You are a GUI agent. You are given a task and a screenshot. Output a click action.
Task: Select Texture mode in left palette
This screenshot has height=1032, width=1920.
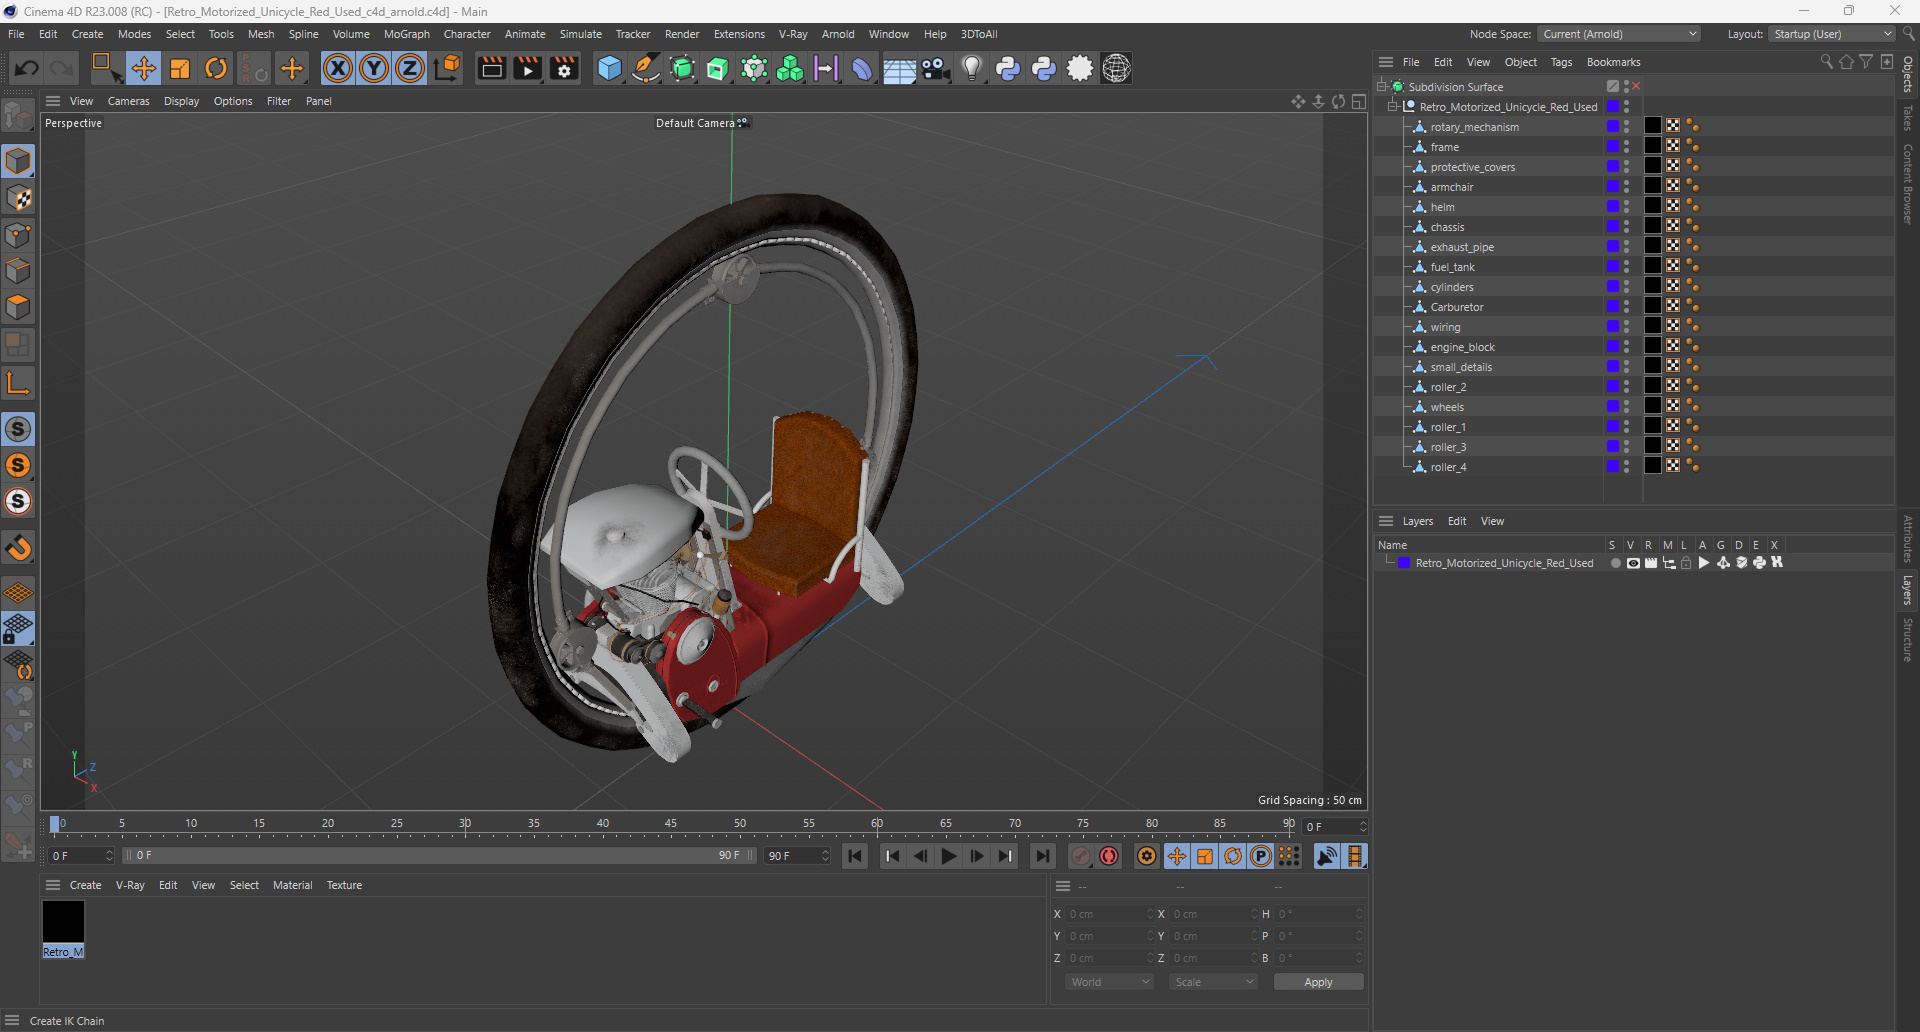(x=18, y=198)
